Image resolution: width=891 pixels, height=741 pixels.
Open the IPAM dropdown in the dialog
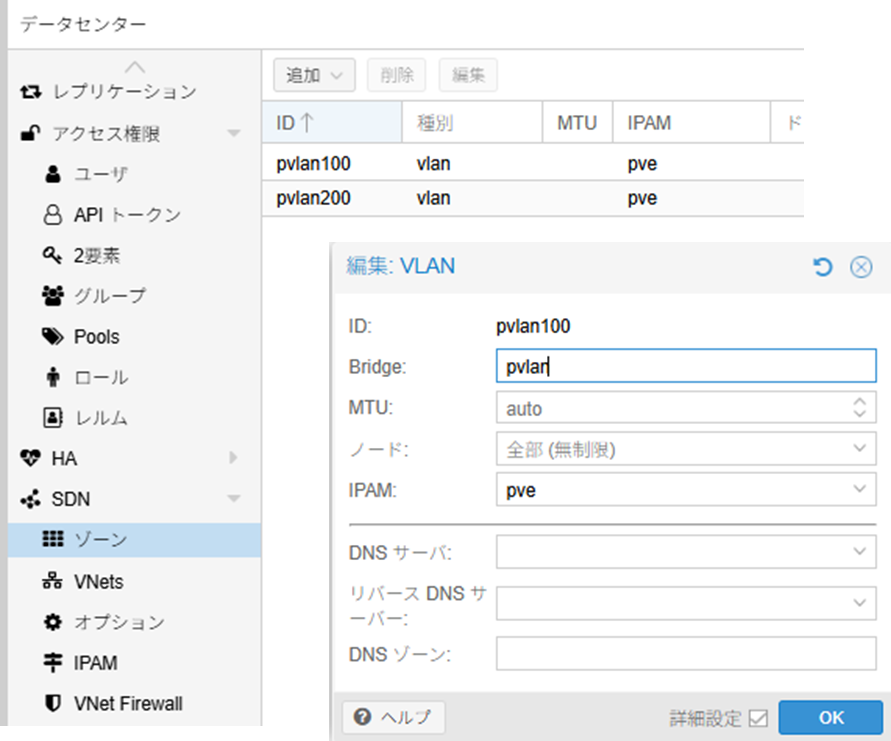(862, 490)
